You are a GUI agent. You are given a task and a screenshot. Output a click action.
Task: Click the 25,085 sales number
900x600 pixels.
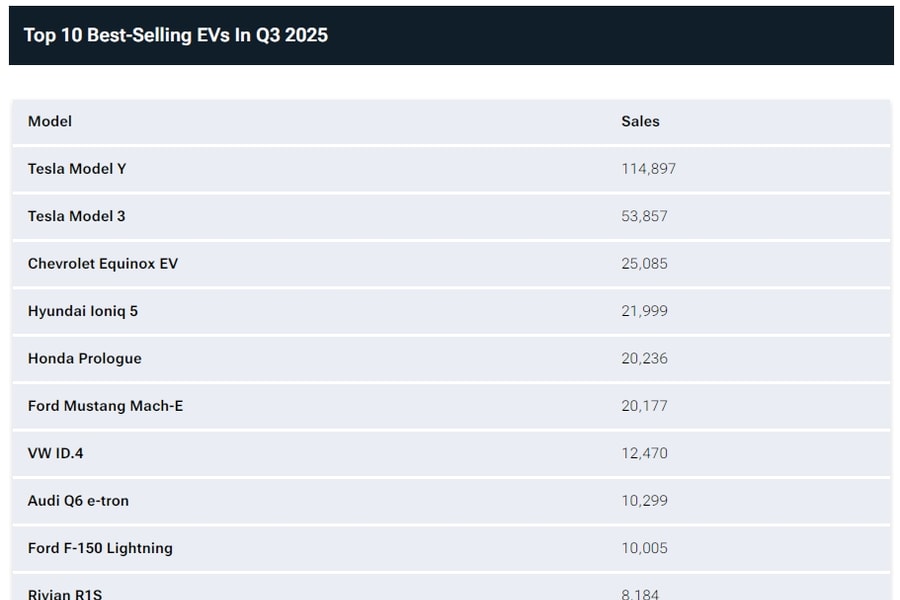tap(644, 264)
